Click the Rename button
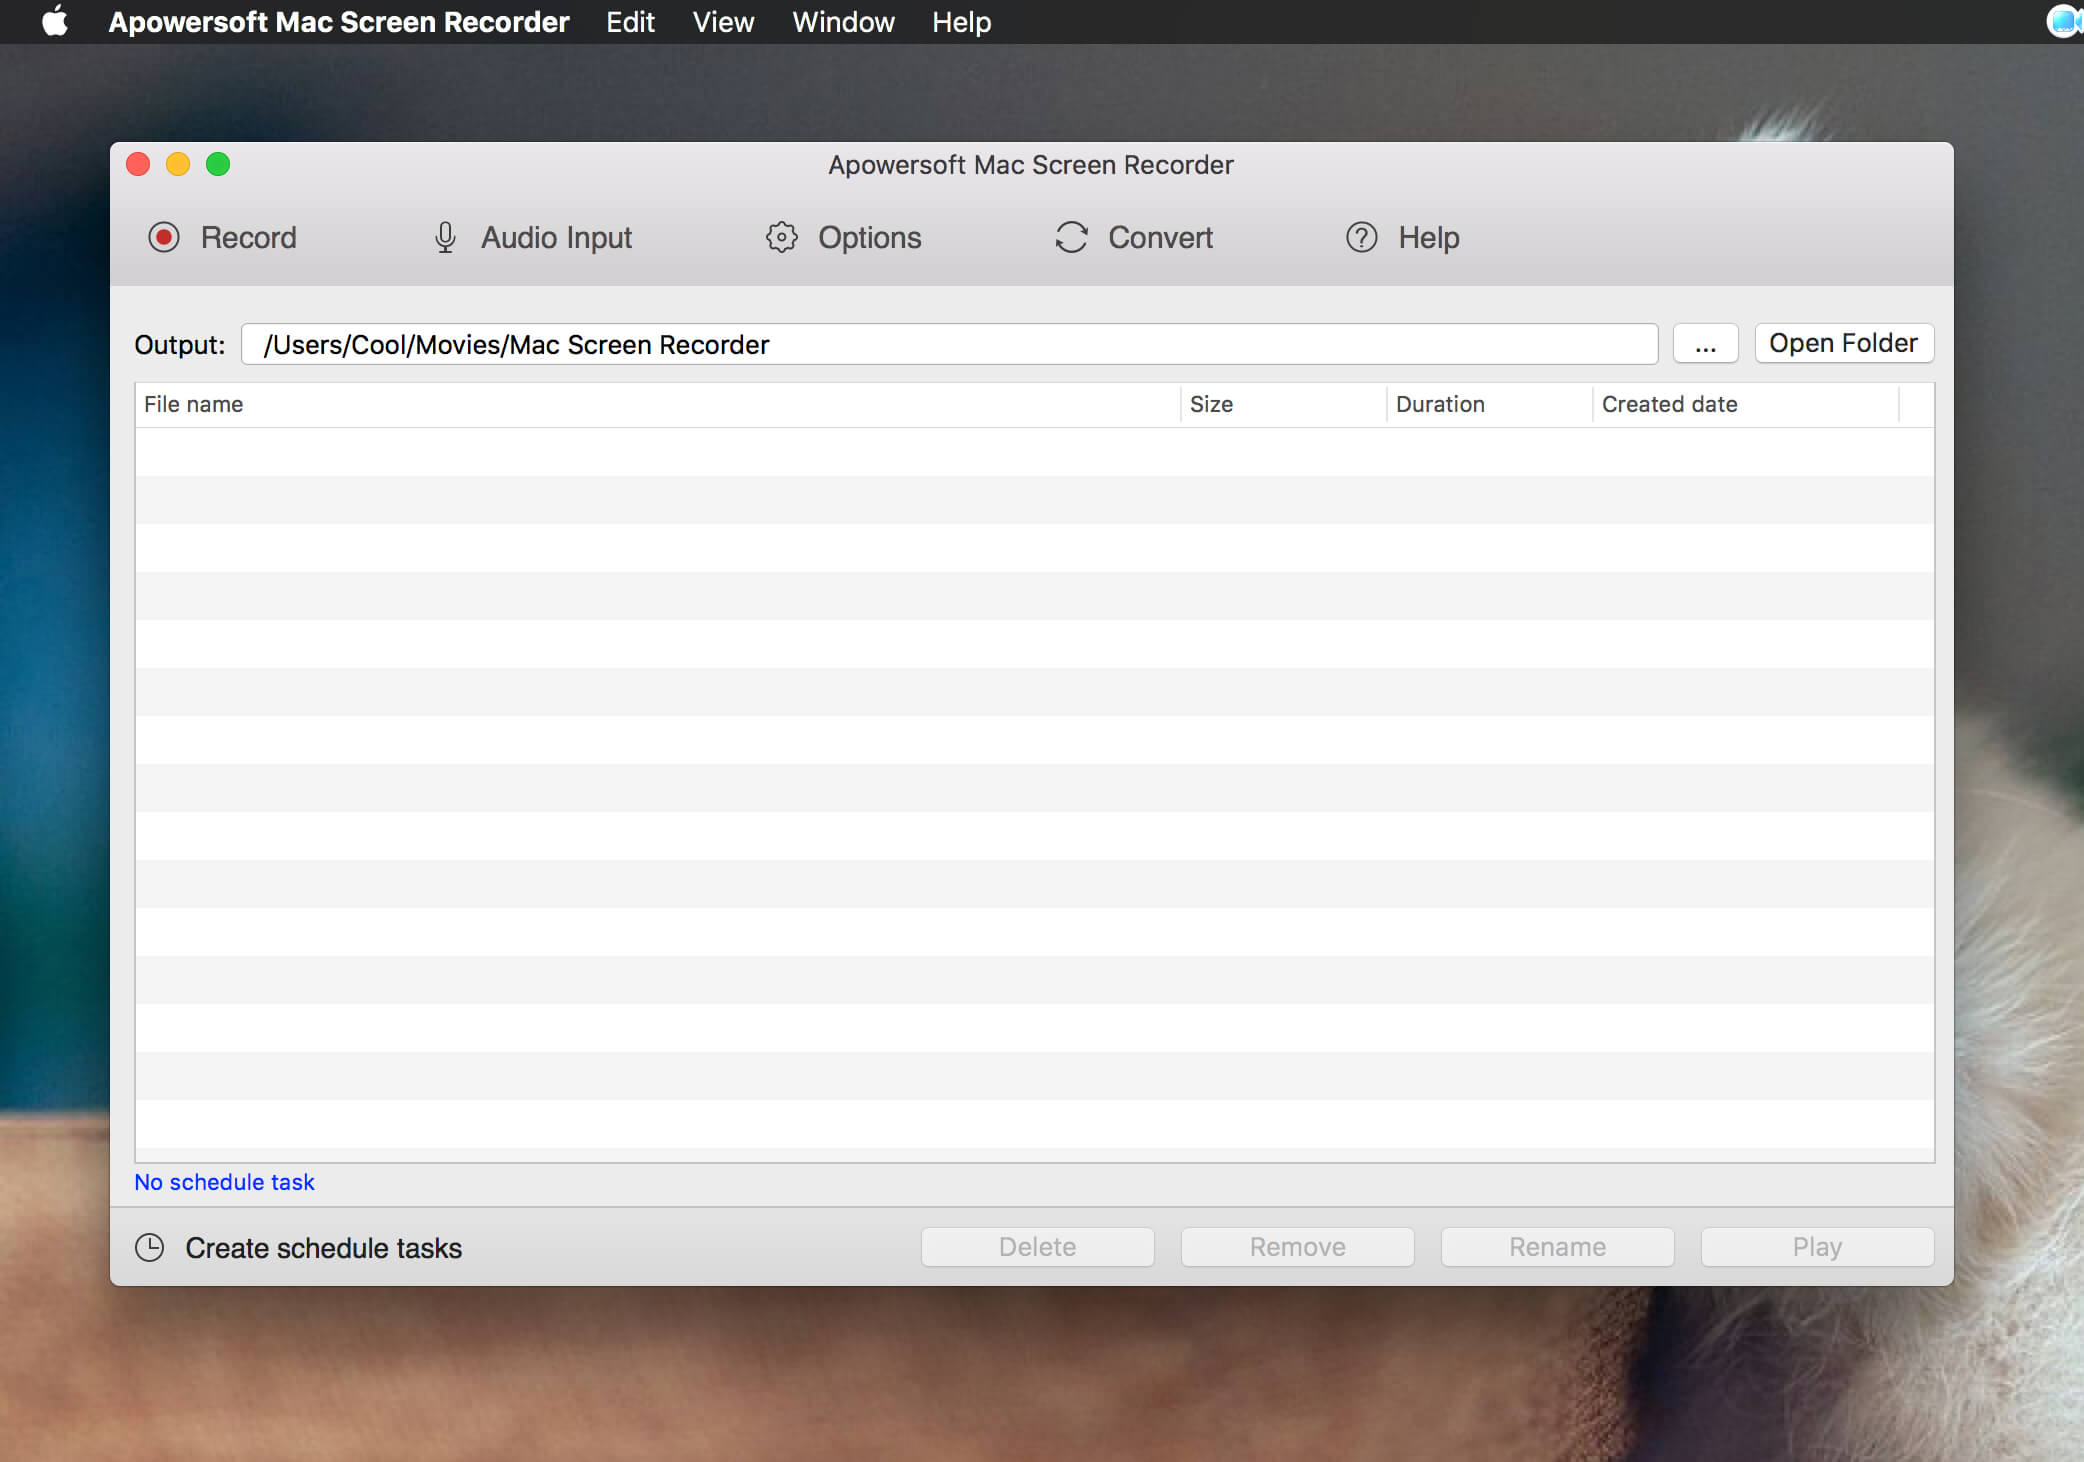The height and width of the screenshot is (1462, 2084). coord(1557,1247)
